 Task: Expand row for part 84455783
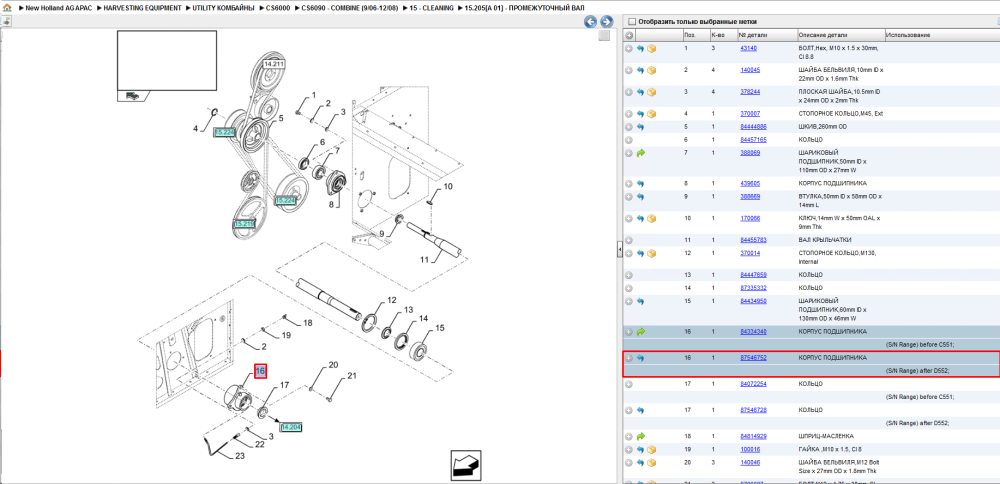629,240
